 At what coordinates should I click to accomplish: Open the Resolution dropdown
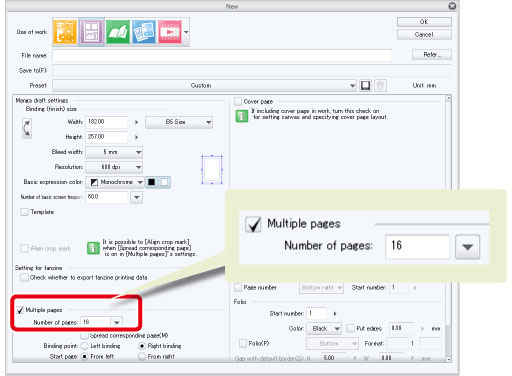pyautogui.click(x=114, y=167)
